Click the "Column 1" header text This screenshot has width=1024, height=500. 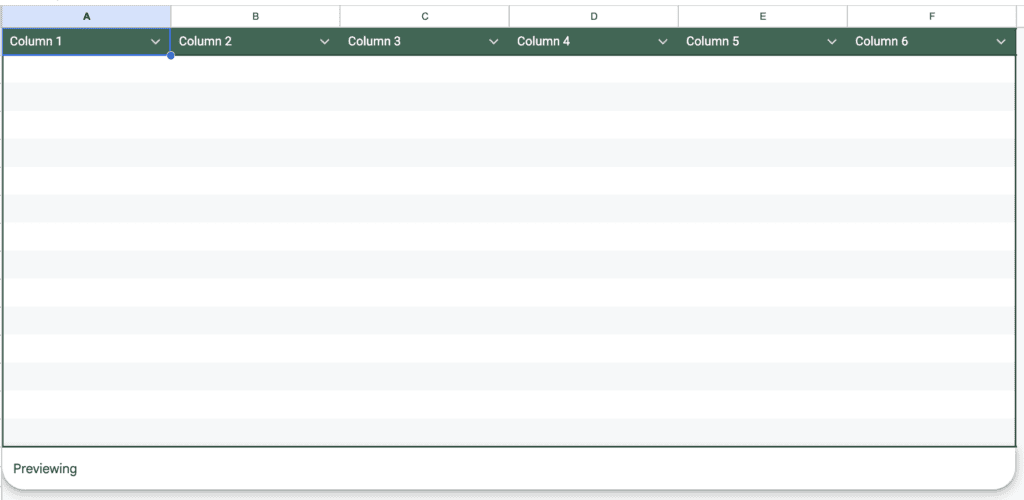36,42
